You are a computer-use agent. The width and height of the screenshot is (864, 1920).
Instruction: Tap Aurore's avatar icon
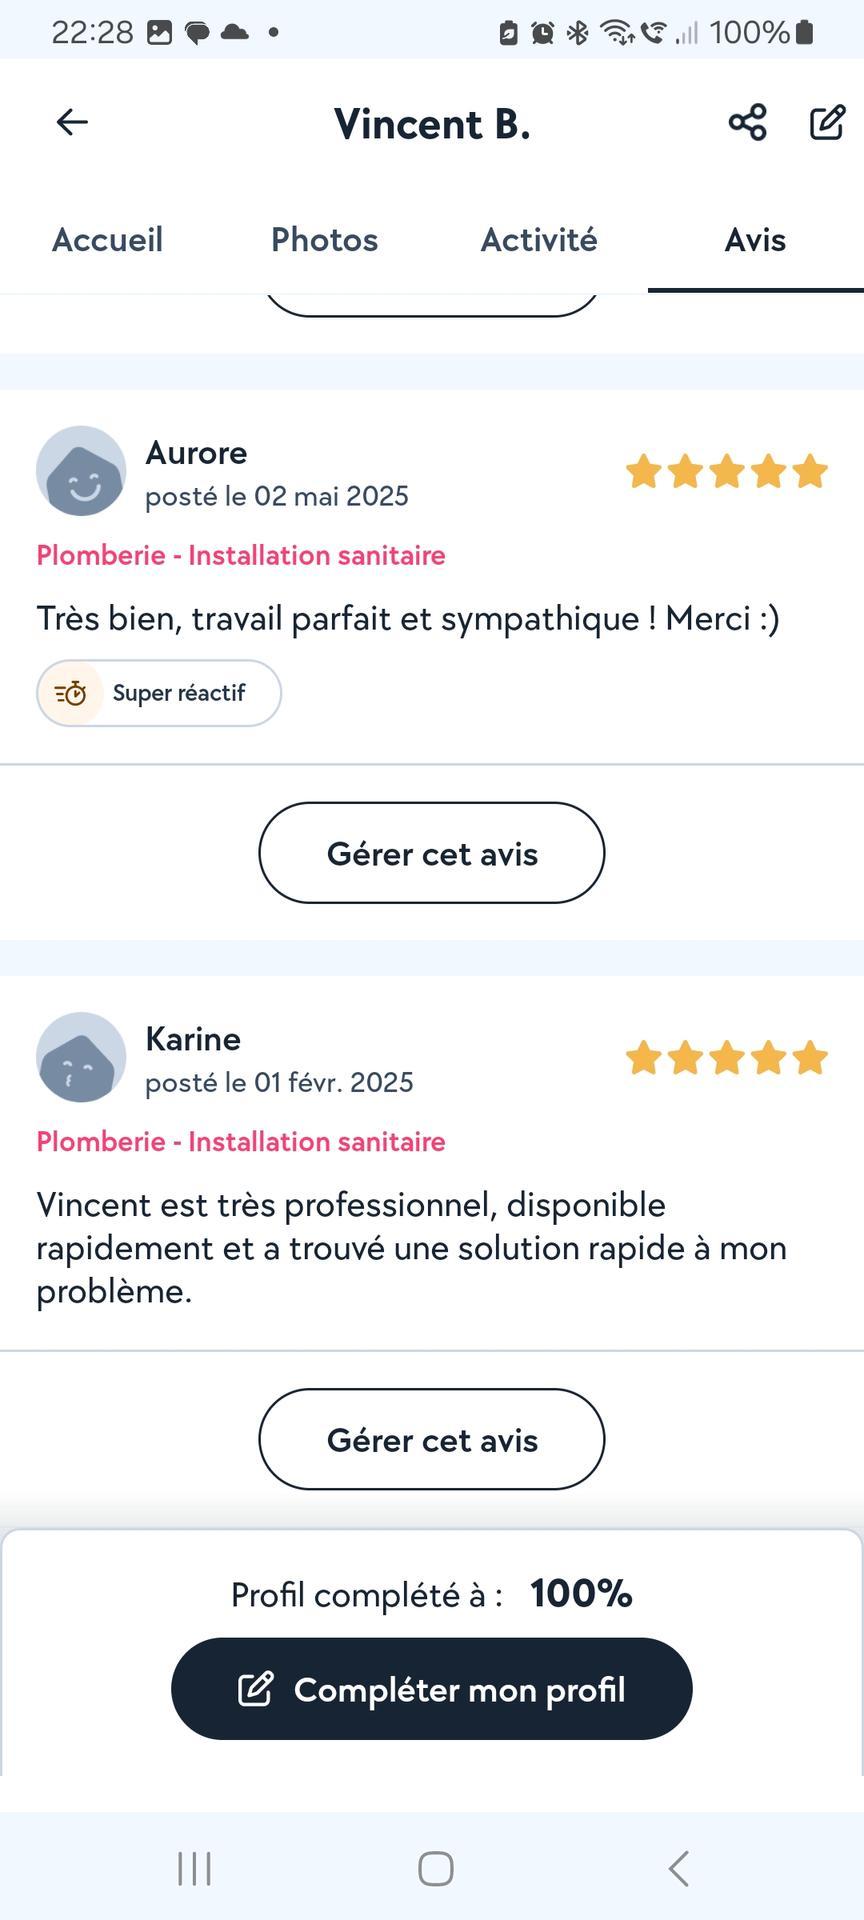(x=81, y=471)
